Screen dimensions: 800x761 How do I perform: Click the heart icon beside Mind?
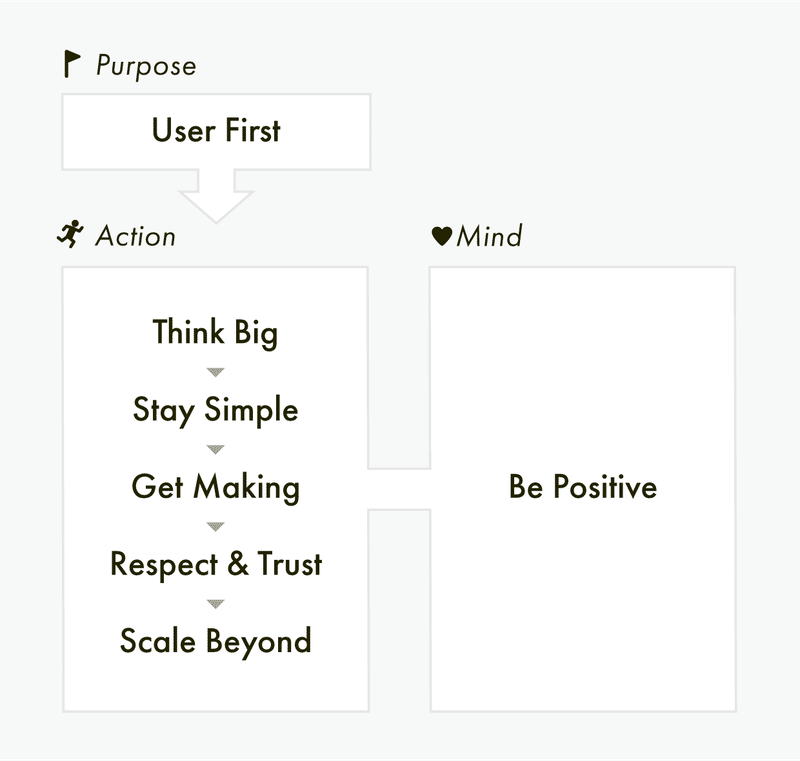coord(441,237)
